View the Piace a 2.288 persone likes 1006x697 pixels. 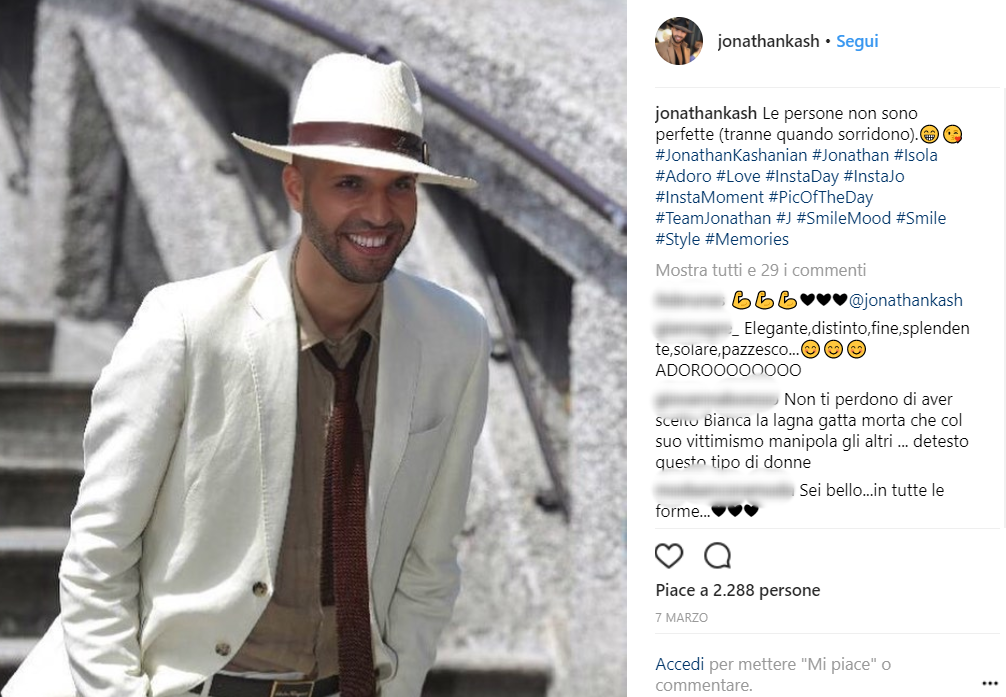point(738,590)
